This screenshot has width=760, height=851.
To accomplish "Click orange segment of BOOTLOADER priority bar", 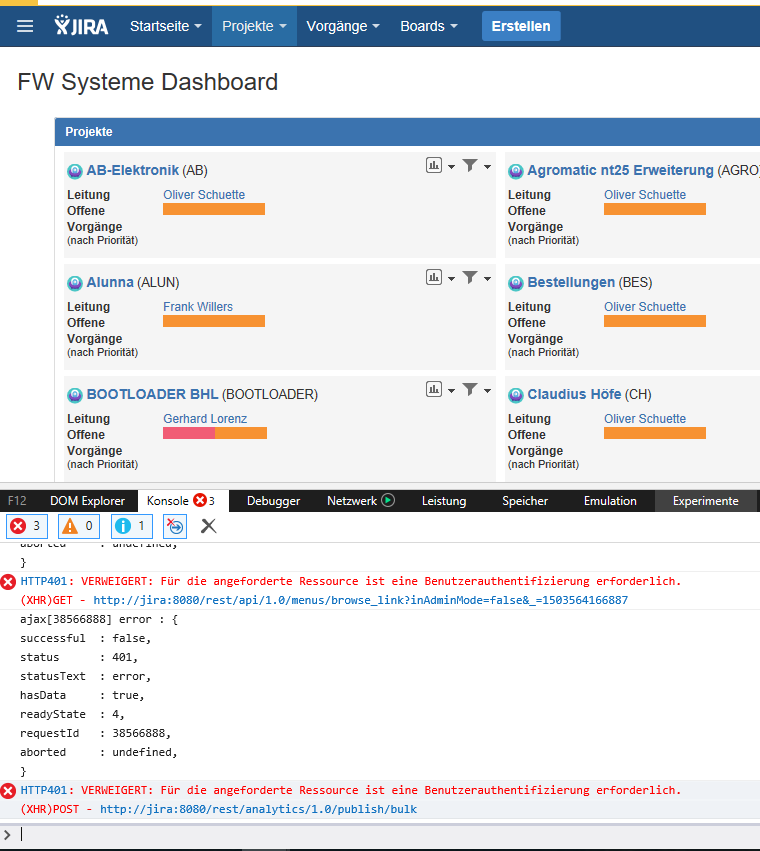I will click(x=241, y=433).
